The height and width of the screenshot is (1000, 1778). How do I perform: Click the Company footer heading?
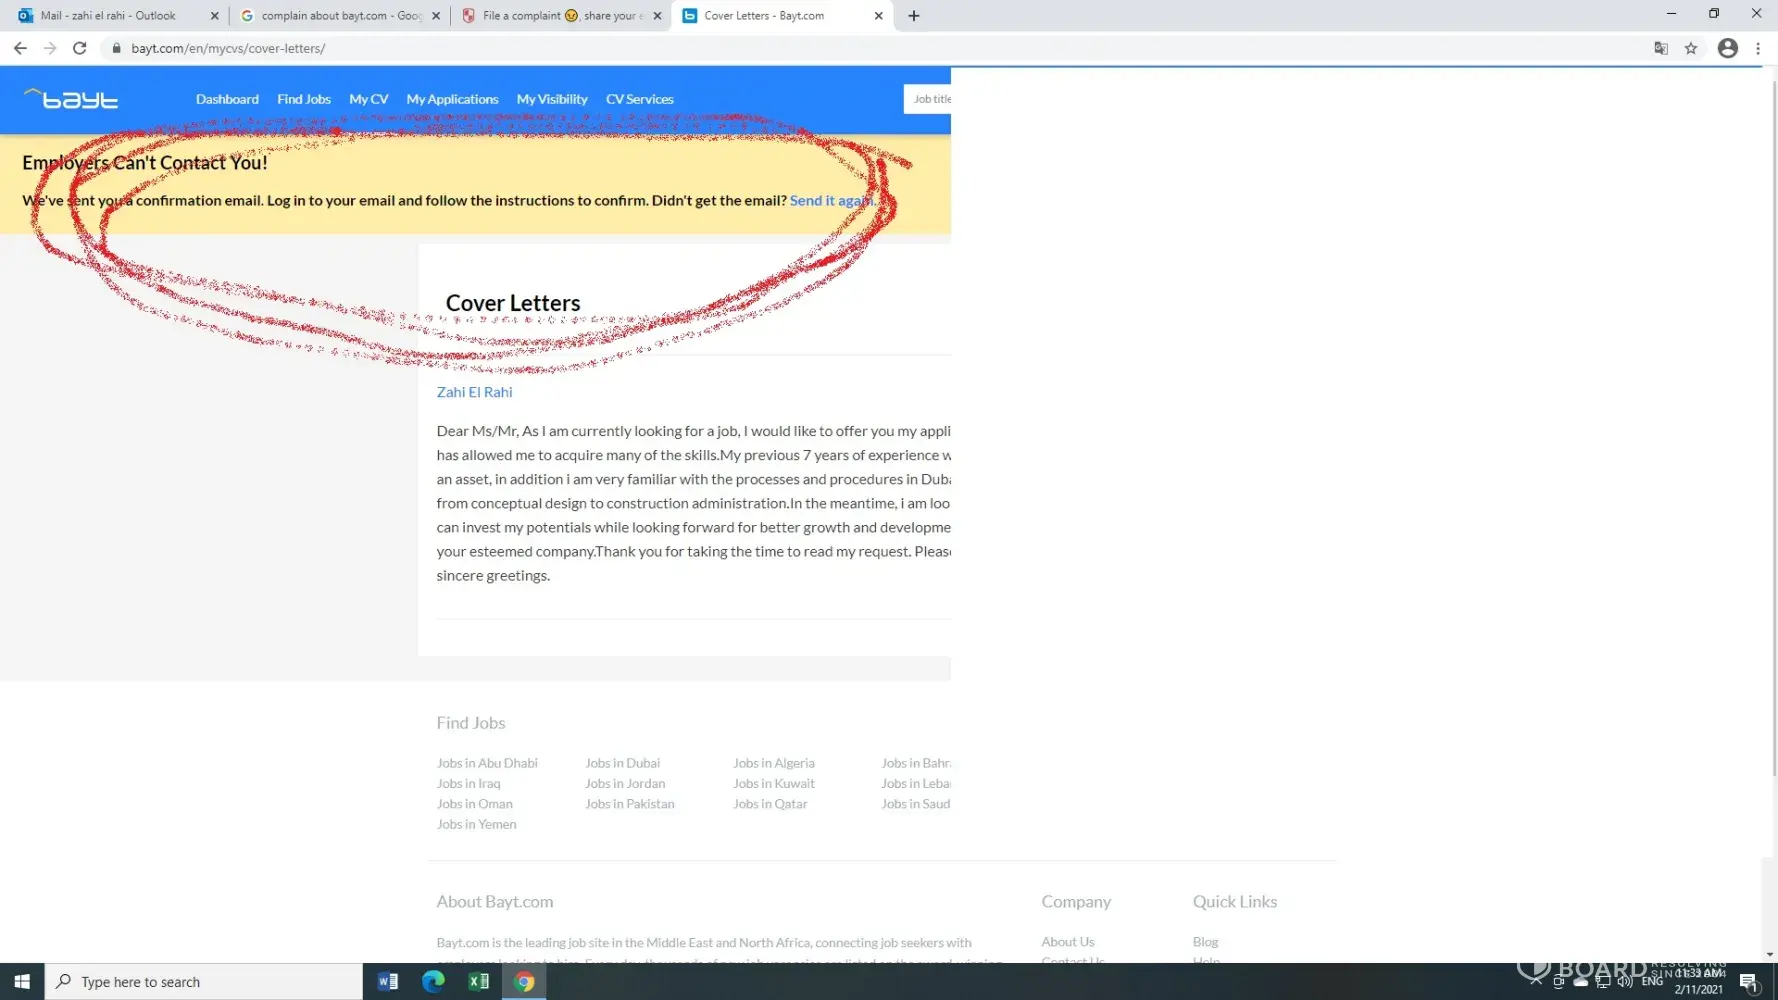1076,902
